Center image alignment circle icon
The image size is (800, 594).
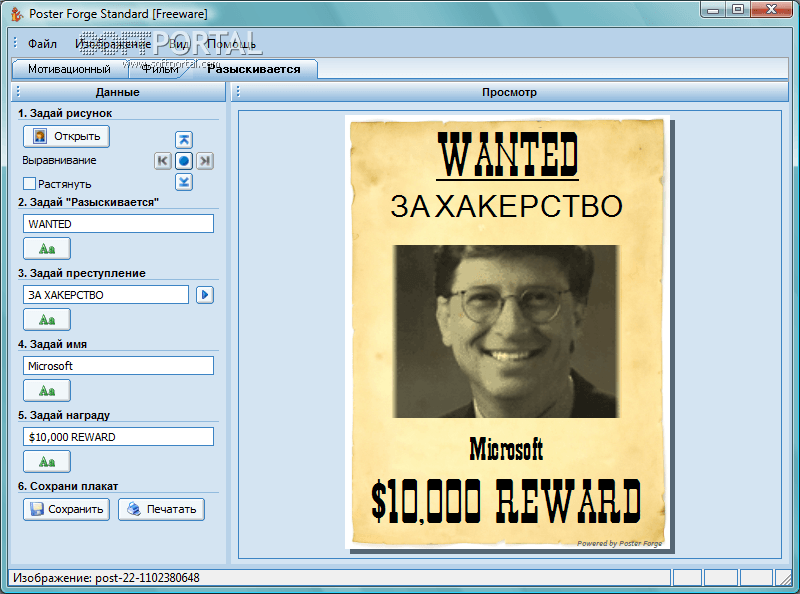tap(184, 161)
